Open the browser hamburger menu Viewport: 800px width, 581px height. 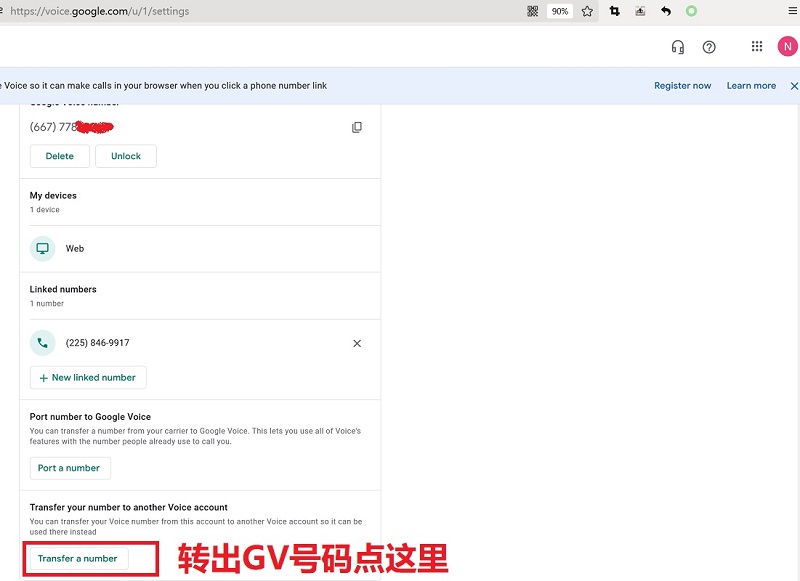tap(793, 11)
